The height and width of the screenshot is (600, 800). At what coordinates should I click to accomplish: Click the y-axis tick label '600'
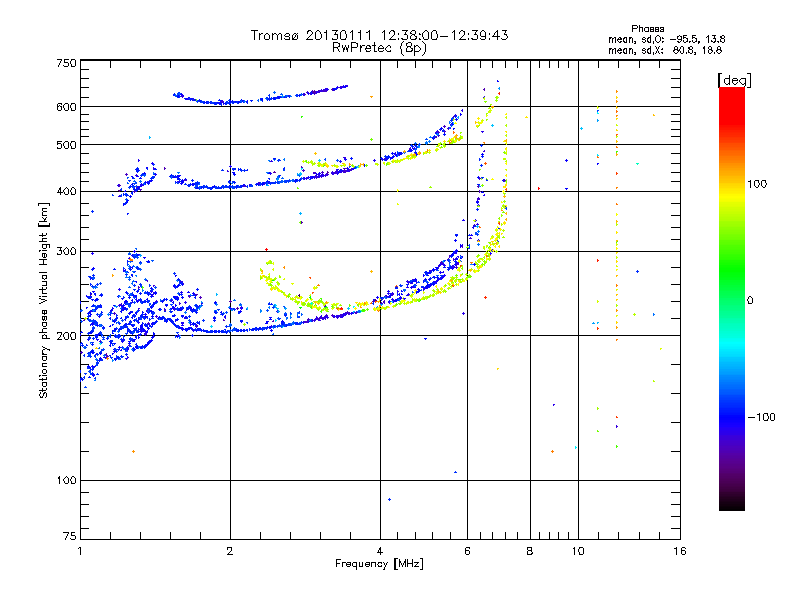coord(66,107)
